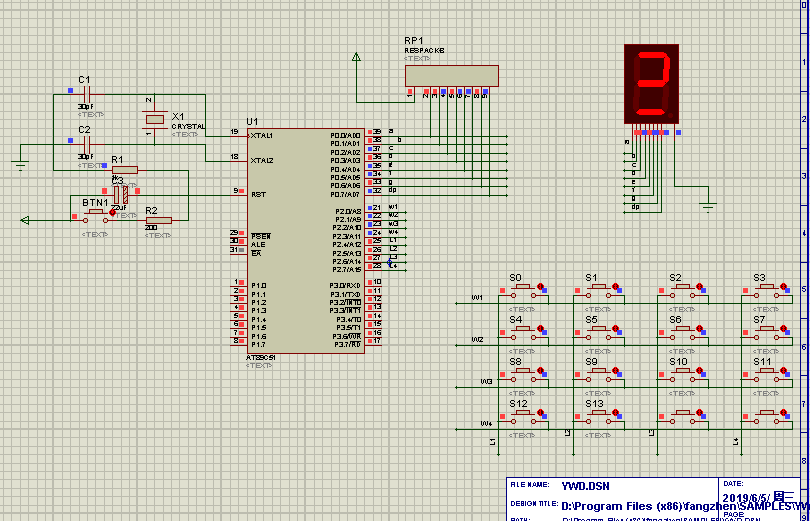Click the BTN1 reset push button
Screen dimensions: 810x521
point(96,216)
